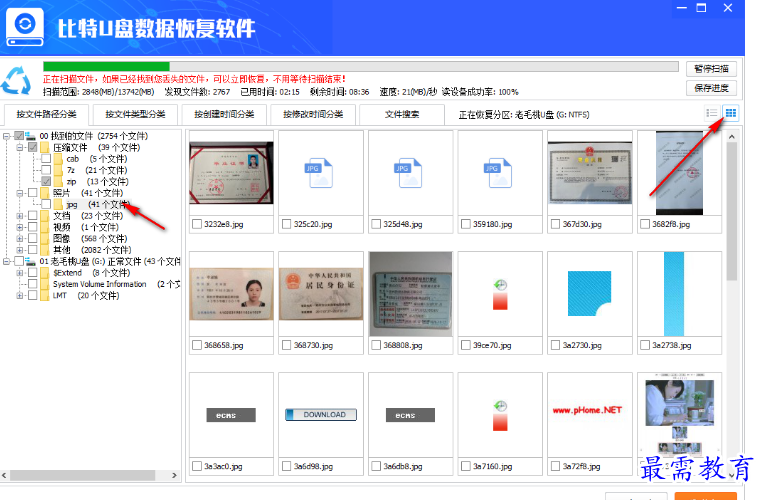Click the red icon thumbnail of 39ce70.jpg

click(x=500, y=294)
